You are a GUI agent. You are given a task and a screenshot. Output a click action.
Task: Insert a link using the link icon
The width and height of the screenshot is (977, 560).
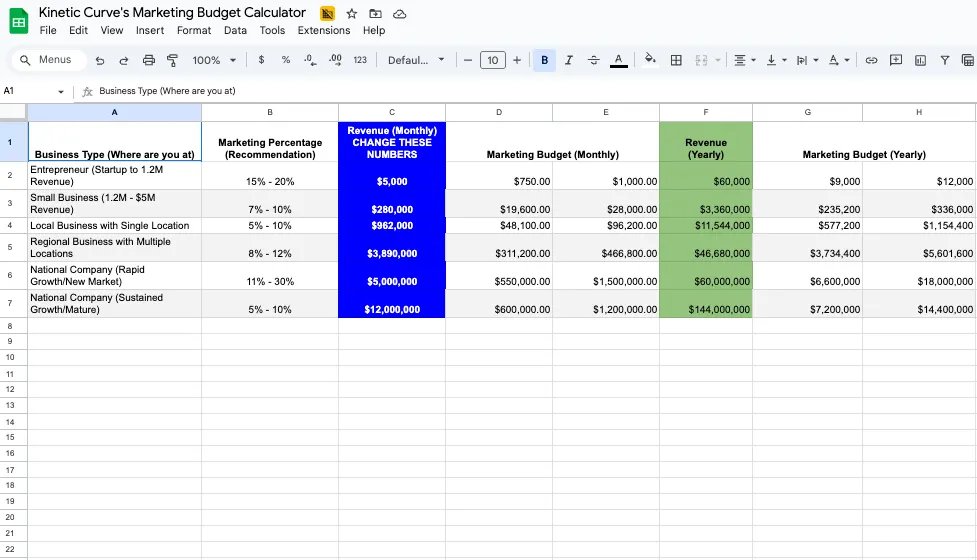(871, 60)
